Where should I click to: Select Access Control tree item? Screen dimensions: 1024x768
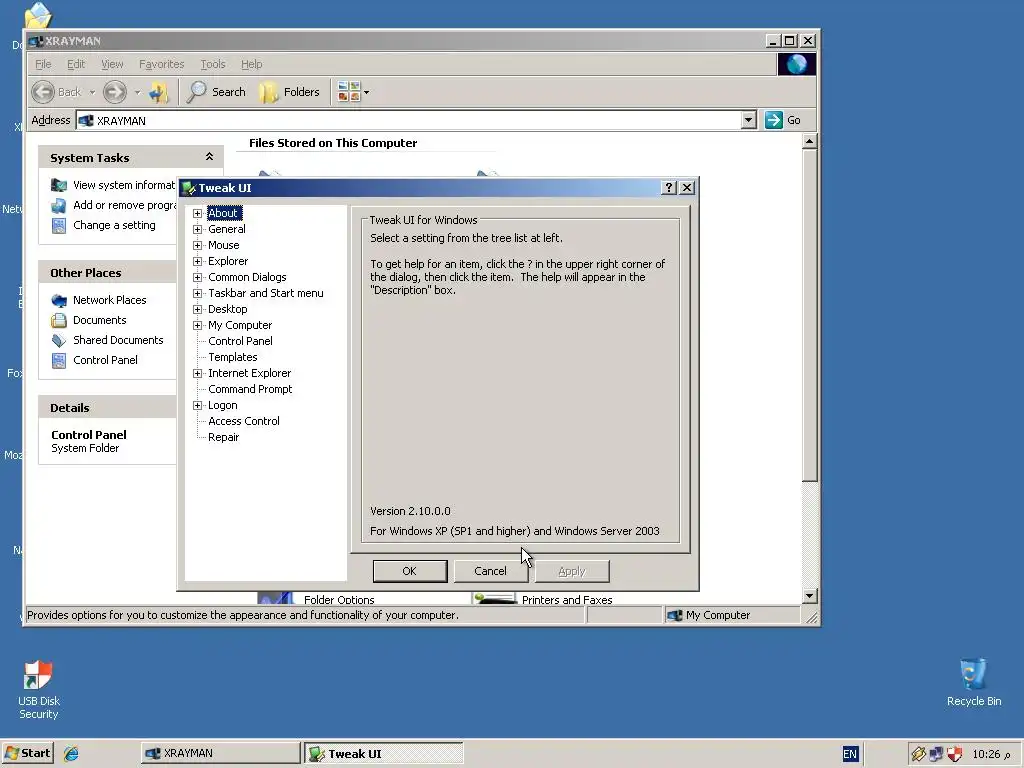[244, 421]
